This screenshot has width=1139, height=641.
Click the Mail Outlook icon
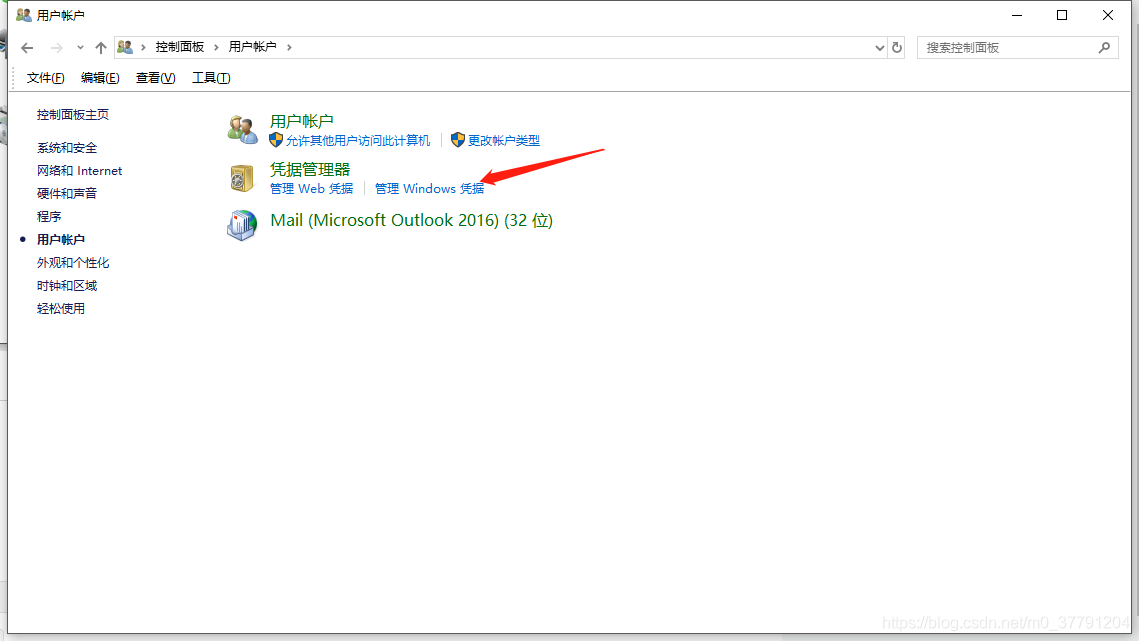[242, 225]
